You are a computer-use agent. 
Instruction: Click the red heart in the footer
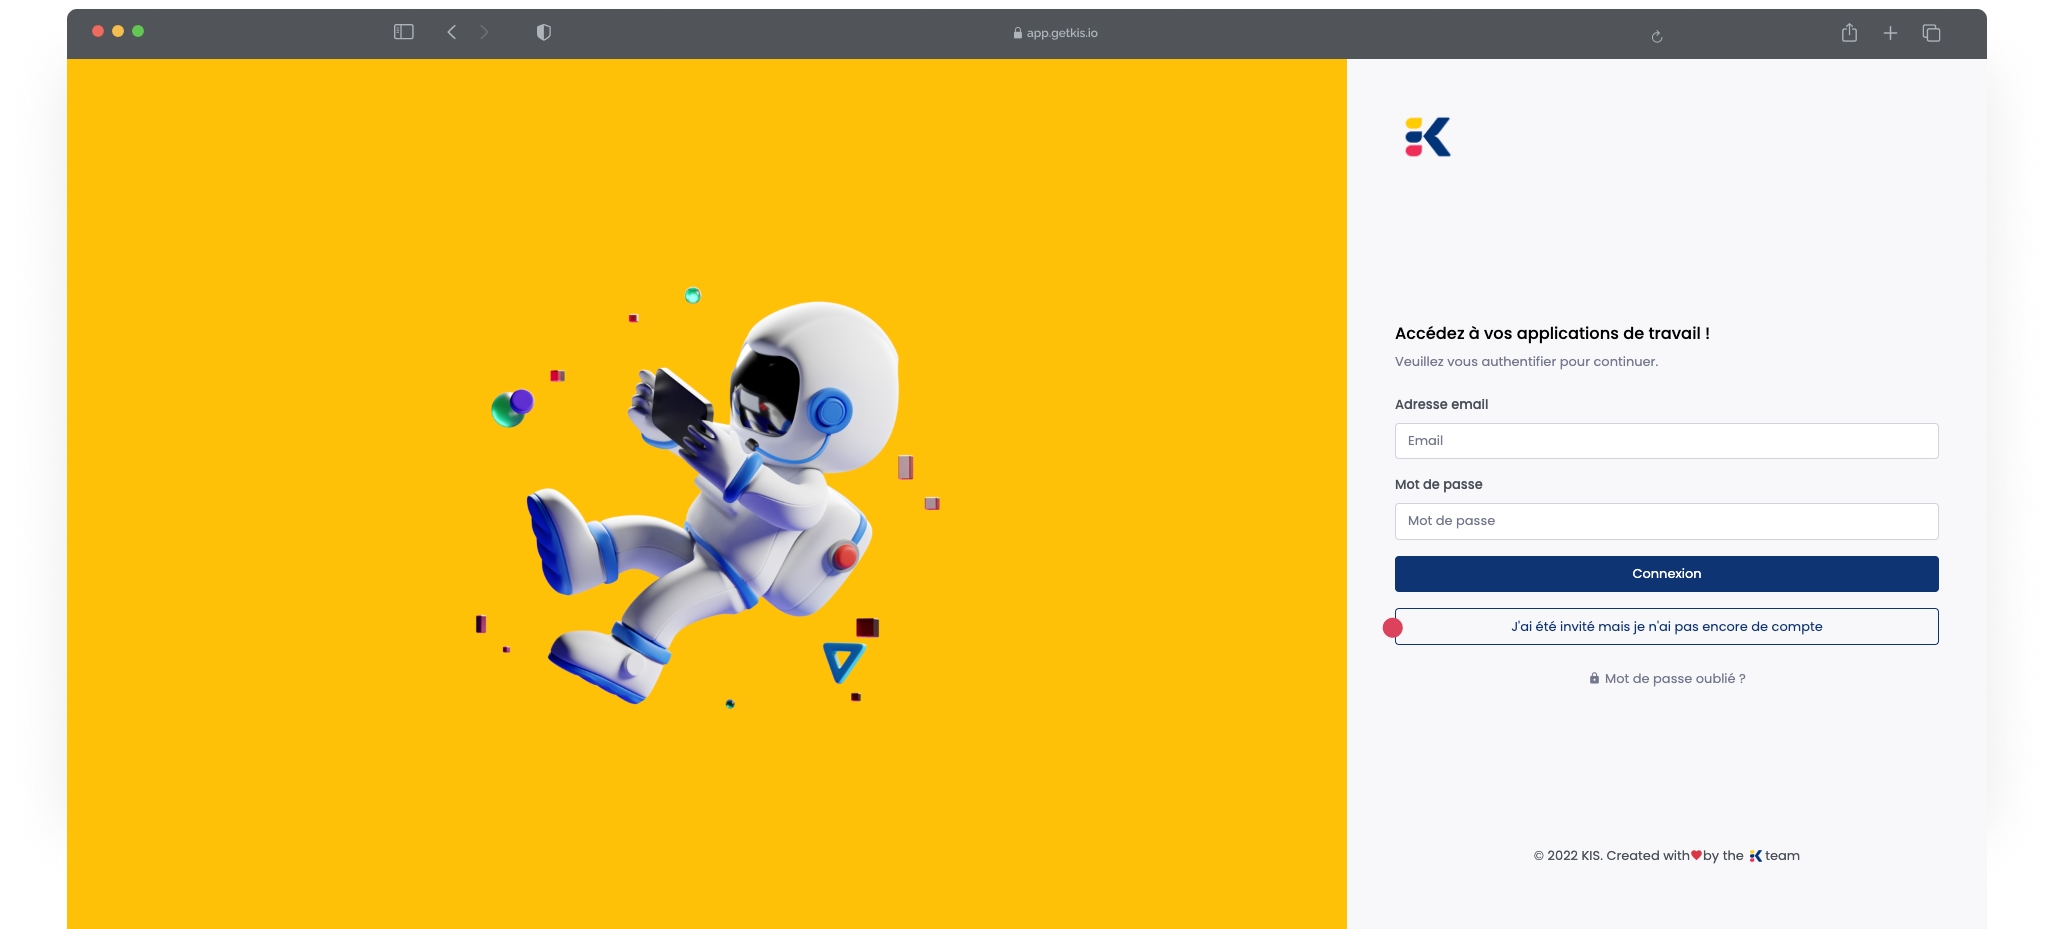click(x=1696, y=855)
